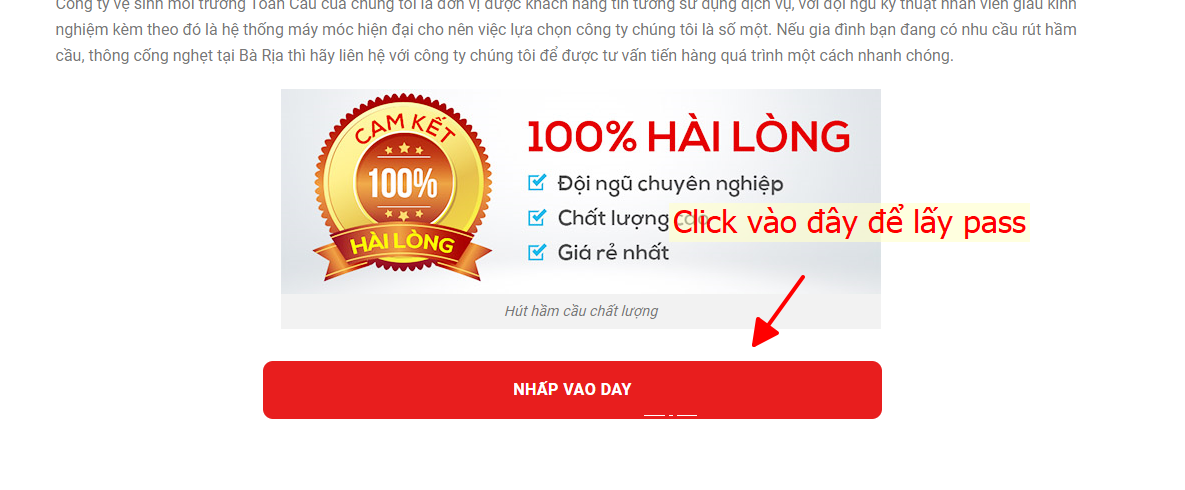
Task: Click the red arrow pointing at the button
Action: point(778,311)
